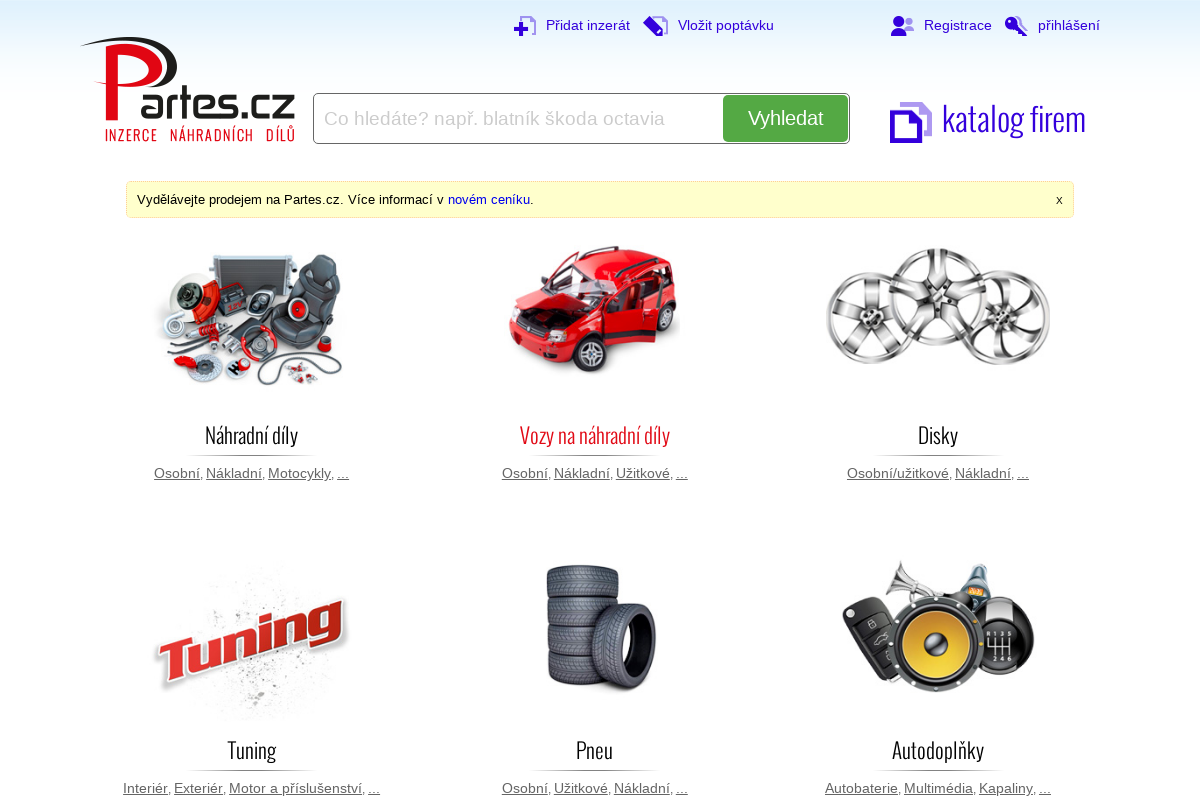Viewport: 1200px width, 800px height.
Task: Click the red car image
Action: click(594, 309)
